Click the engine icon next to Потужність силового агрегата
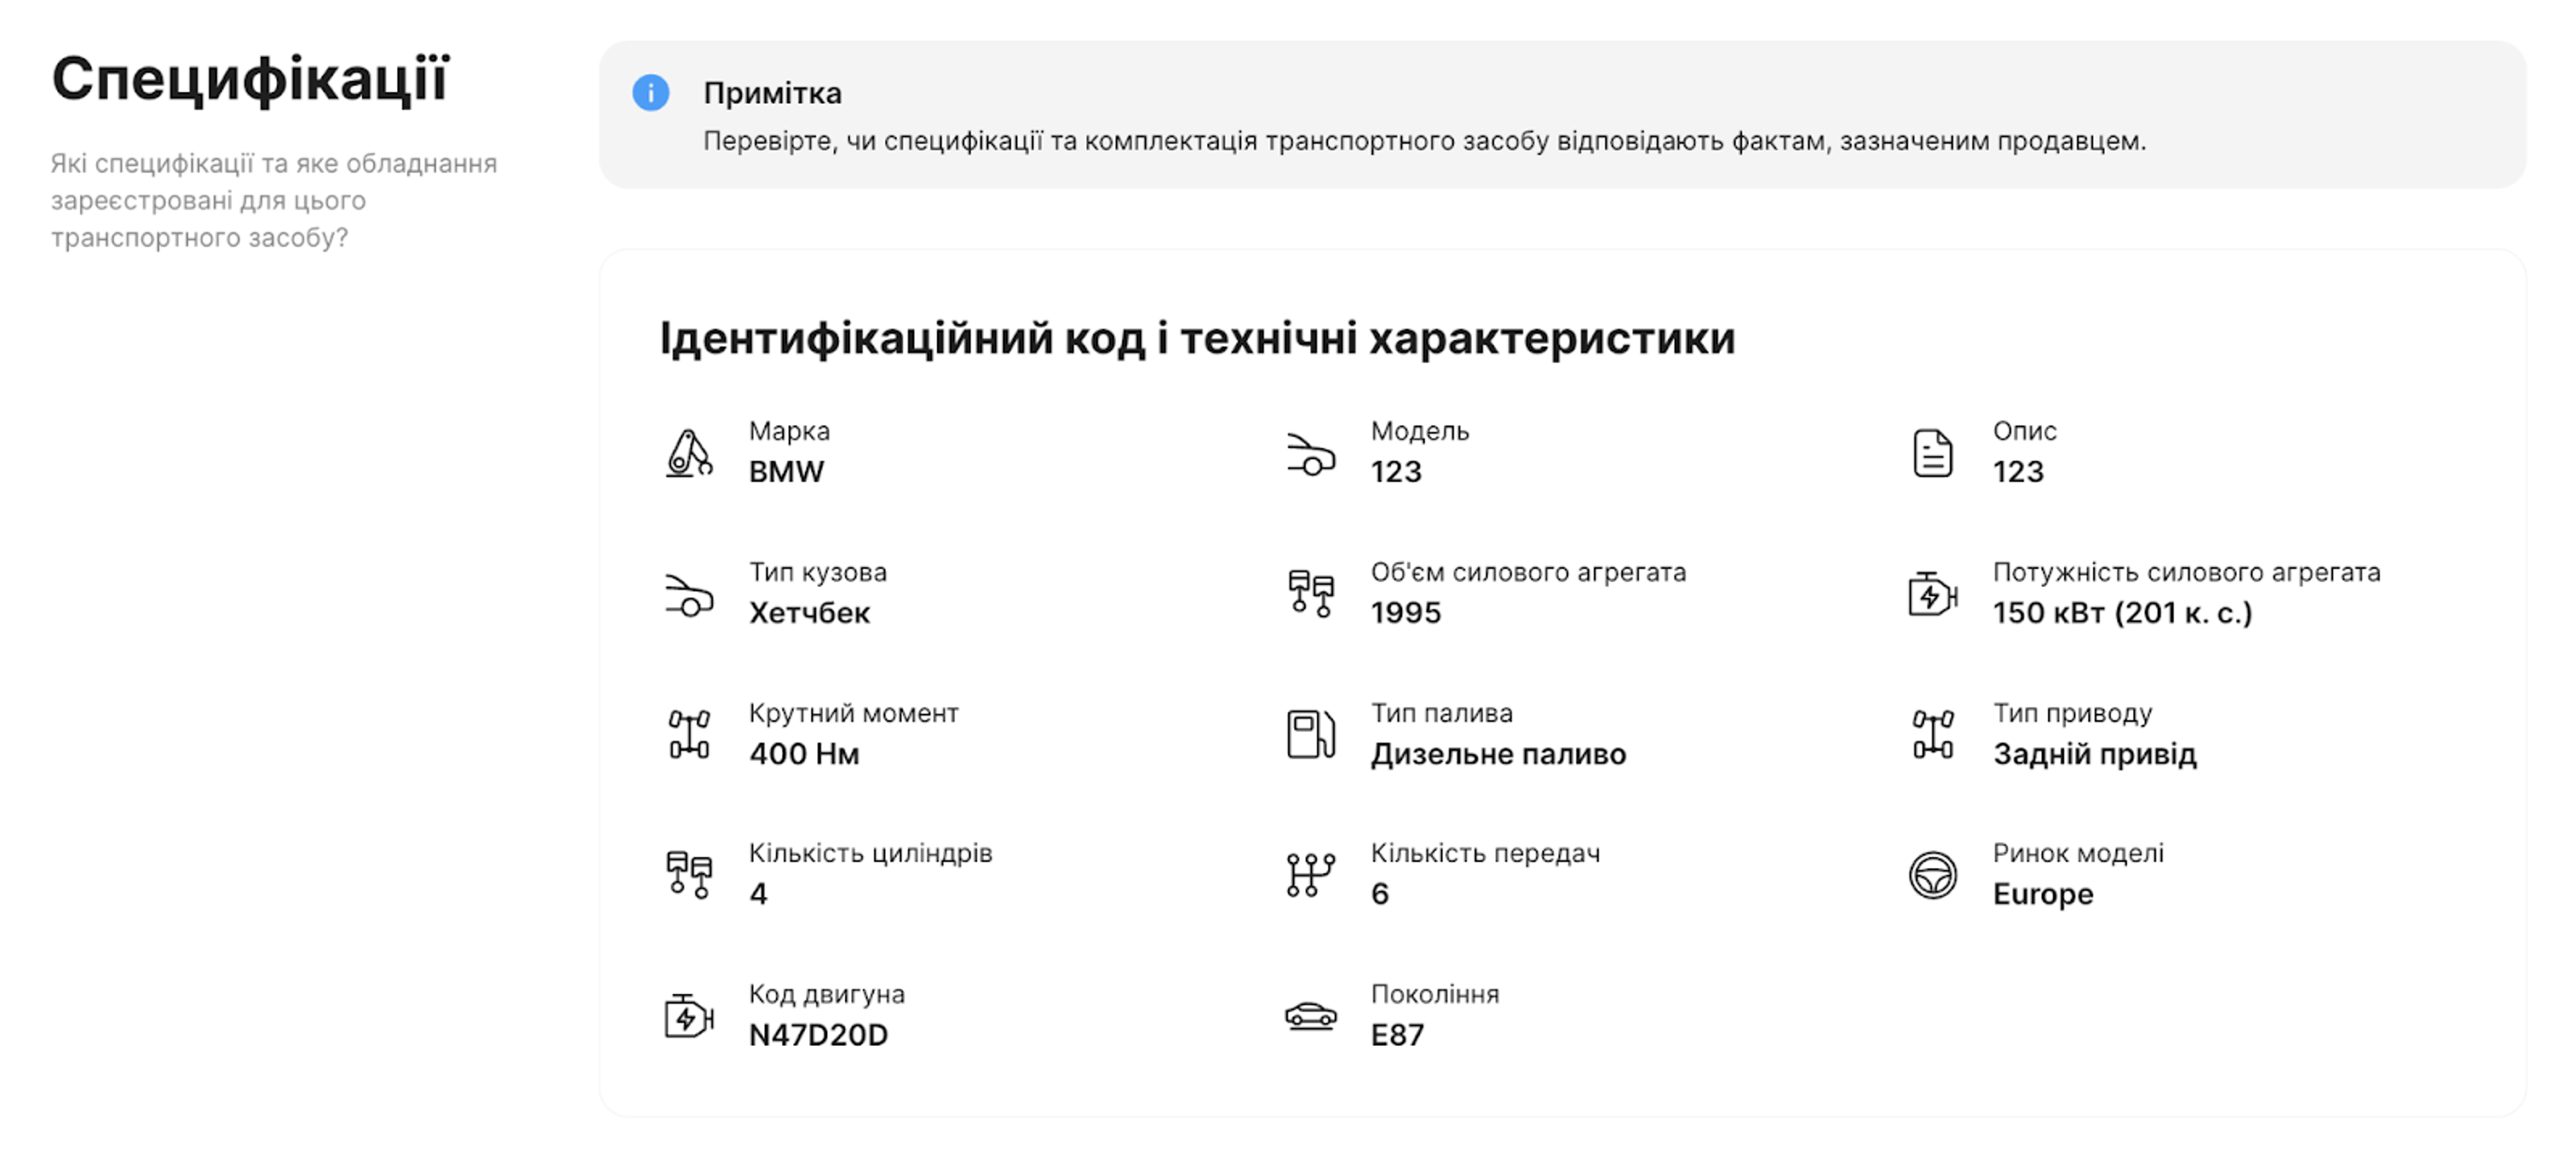 1932,594
